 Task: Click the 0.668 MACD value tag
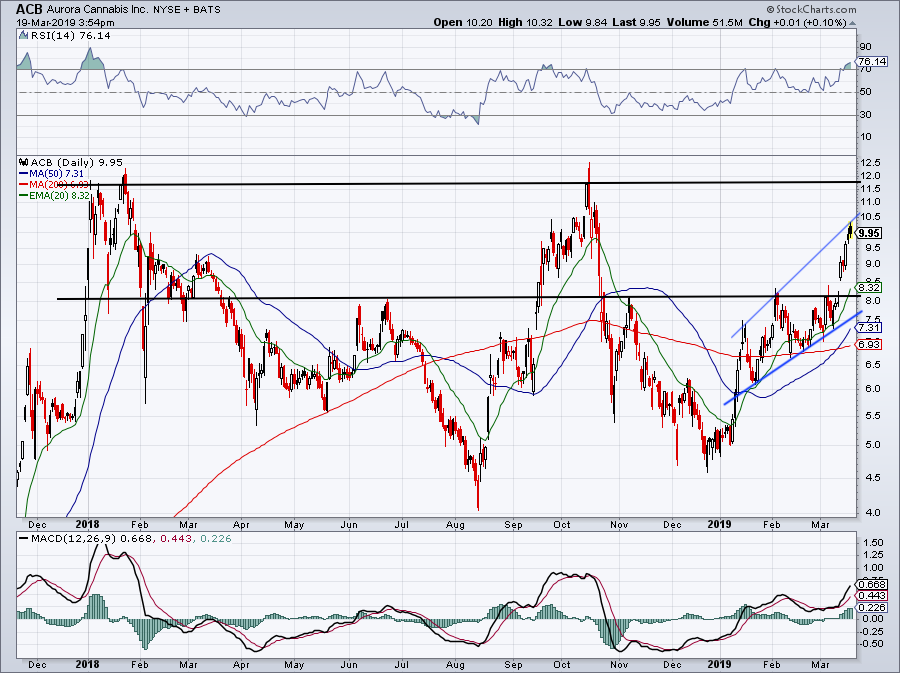pyautogui.click(x=871, y=585)
